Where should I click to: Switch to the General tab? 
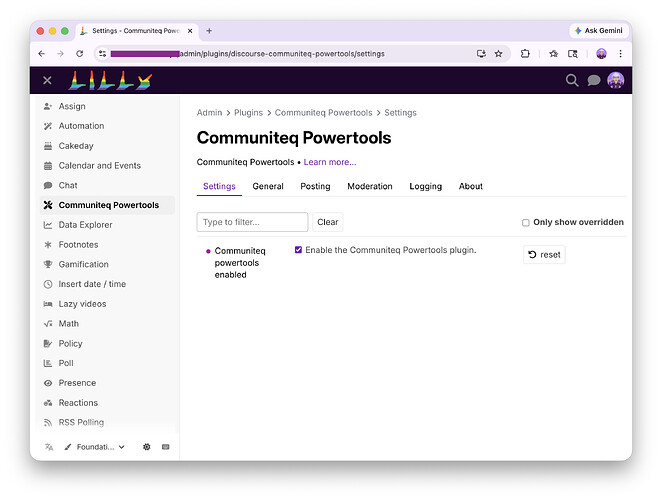coord(268,186)
